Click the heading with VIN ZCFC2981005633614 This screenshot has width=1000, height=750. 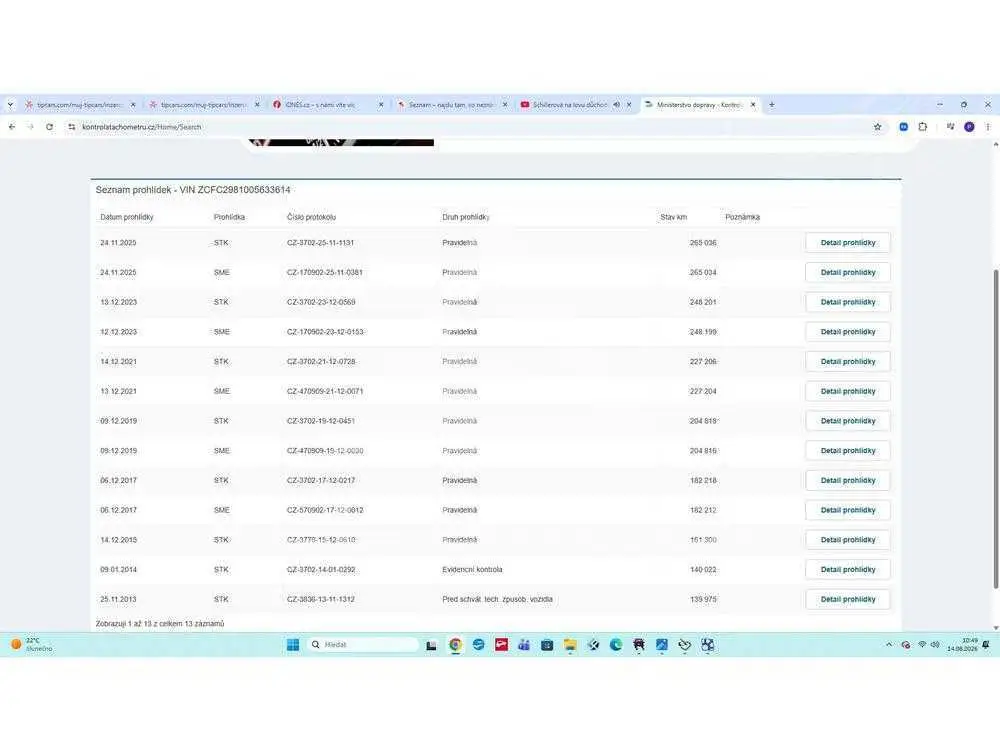coord(193,190)
